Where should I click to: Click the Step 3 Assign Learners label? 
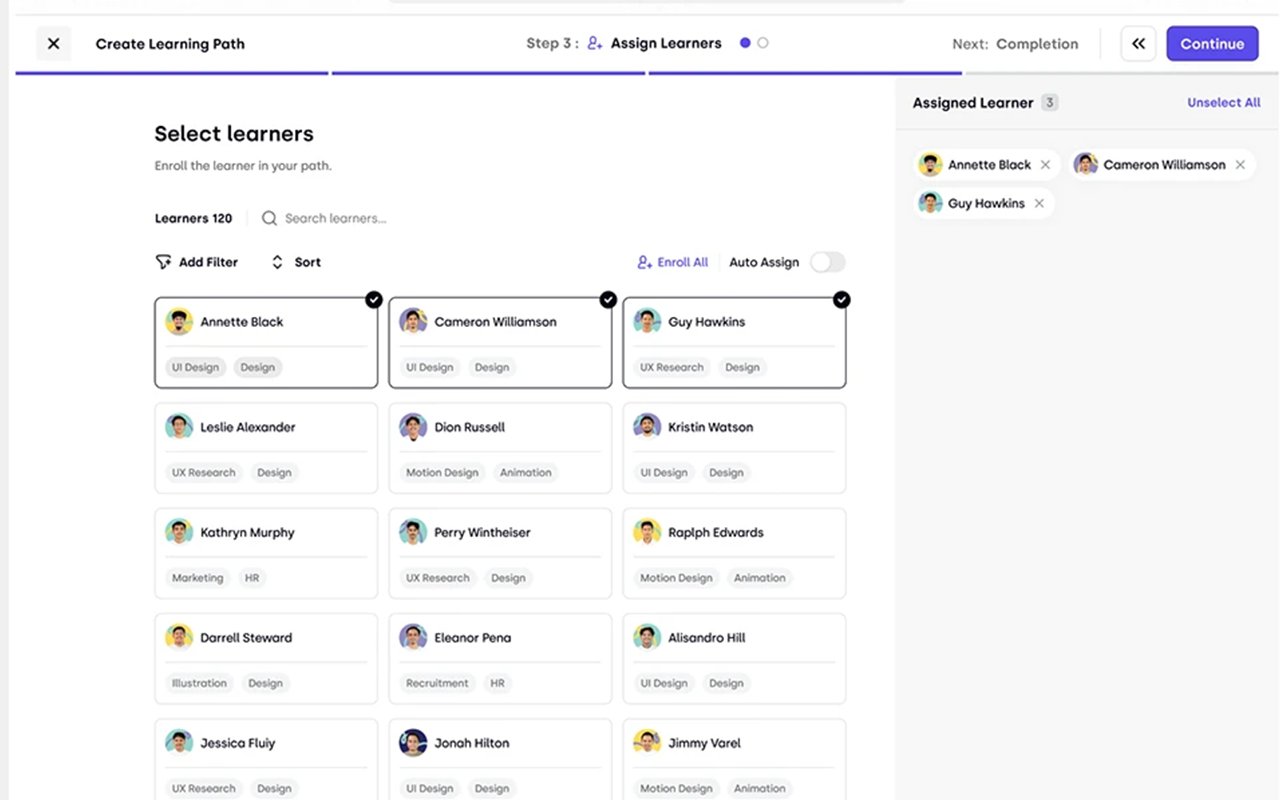[624, 43]
